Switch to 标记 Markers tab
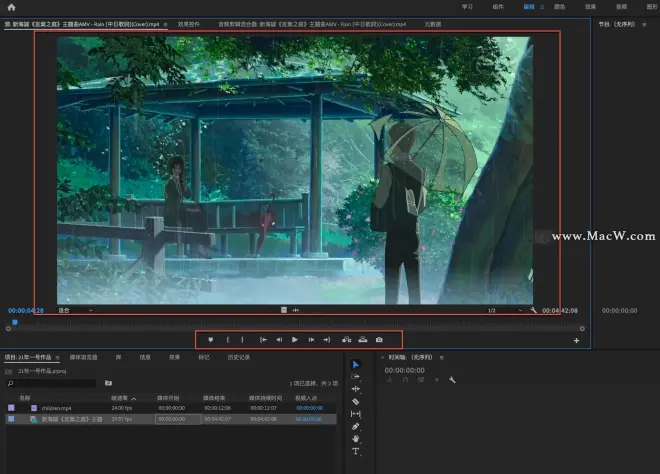The width and height of the screenshot is (660, 474). 204,357
